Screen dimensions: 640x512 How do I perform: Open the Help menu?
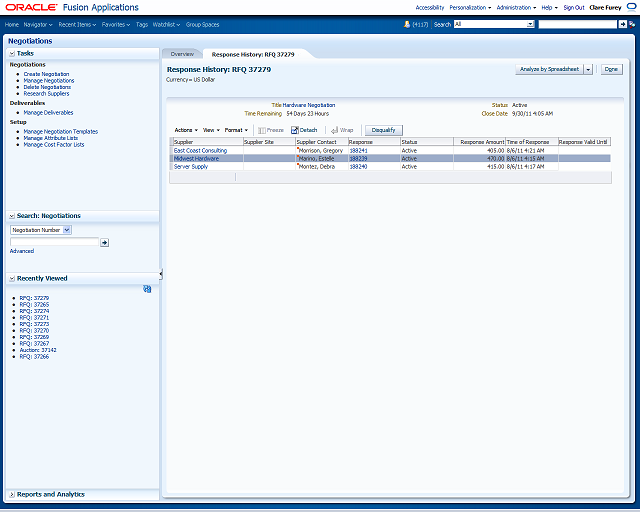(549, 7)
